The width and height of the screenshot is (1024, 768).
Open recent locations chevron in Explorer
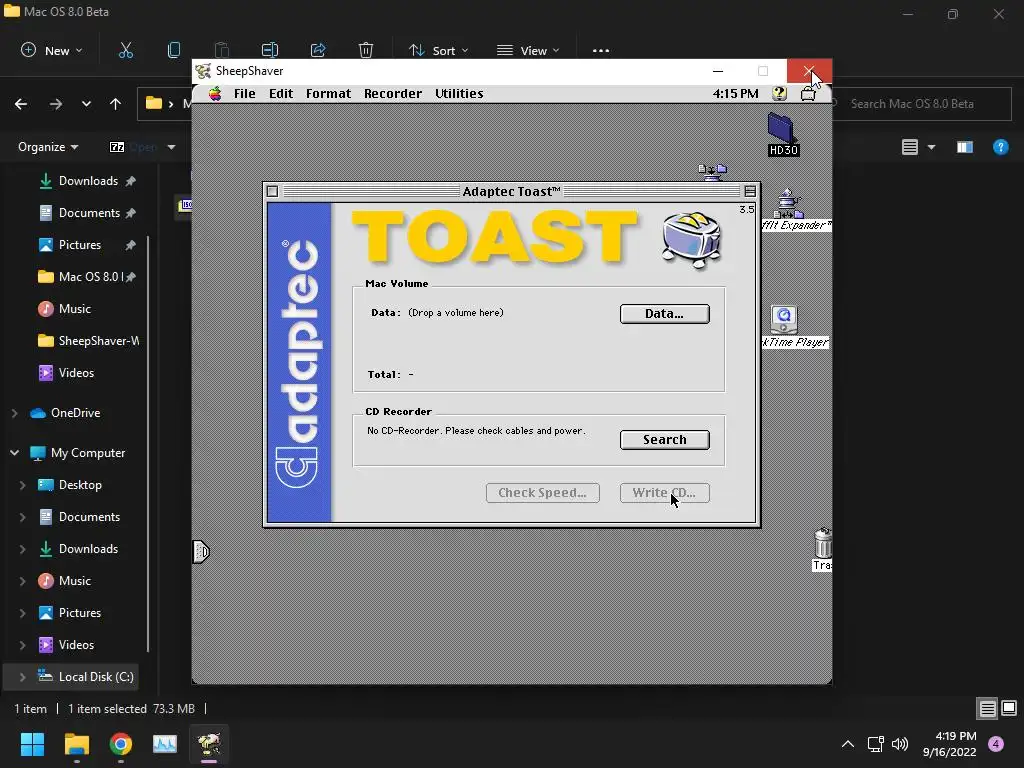86,104
